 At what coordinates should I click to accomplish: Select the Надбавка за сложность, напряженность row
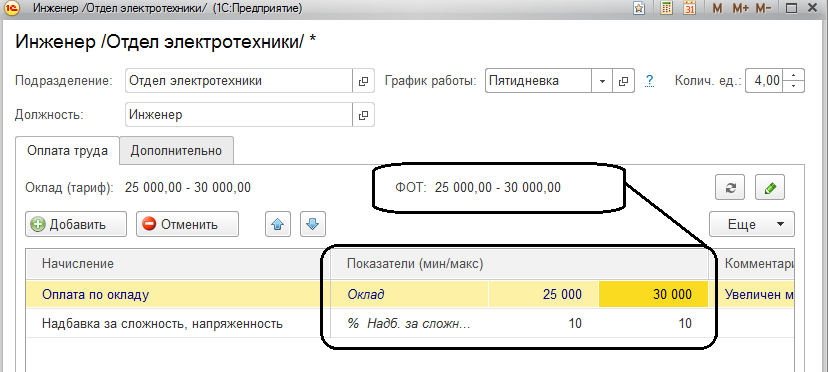coord(410,323)
